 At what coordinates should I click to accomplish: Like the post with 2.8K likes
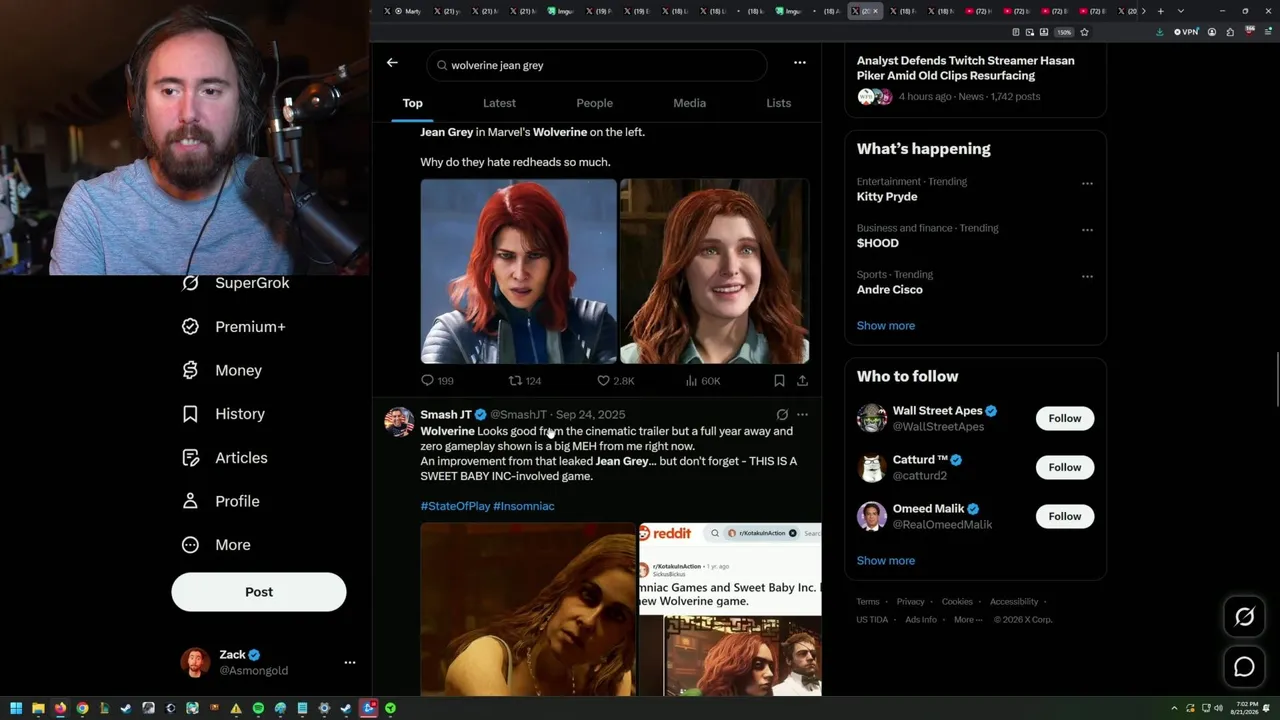615,381
